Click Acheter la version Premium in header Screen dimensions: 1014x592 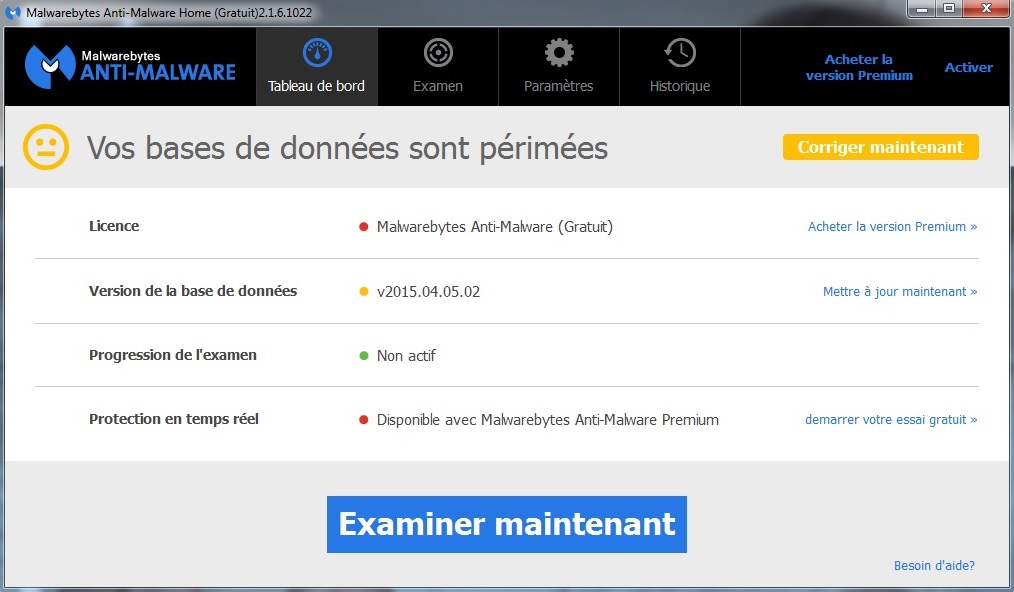859,67
